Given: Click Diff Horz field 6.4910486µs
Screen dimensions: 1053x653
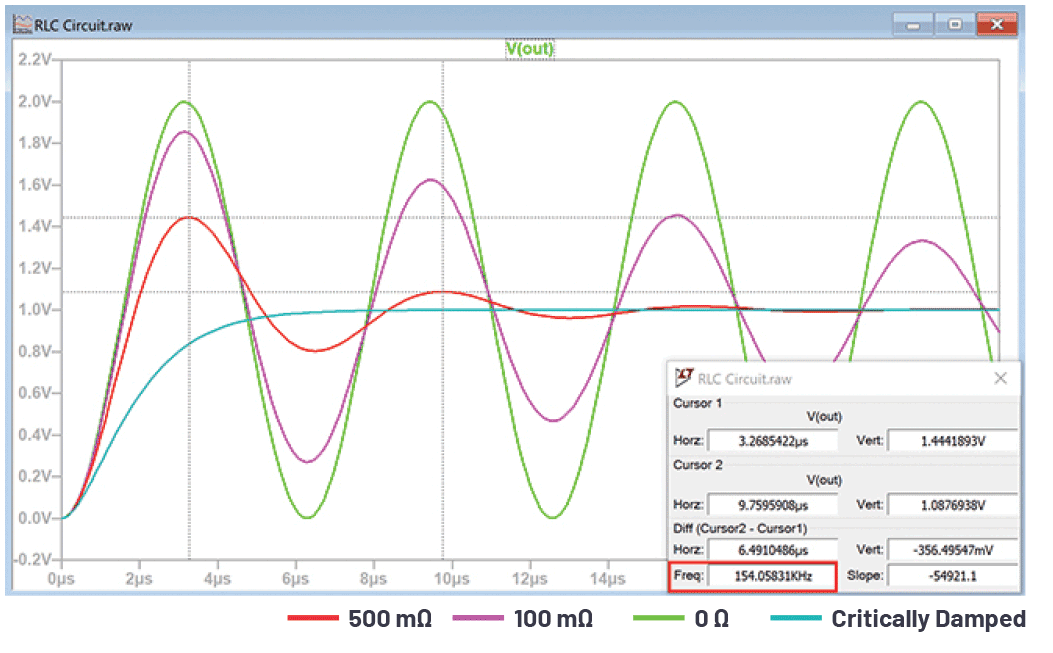Looking at the screenshot, I should [773, 550].
